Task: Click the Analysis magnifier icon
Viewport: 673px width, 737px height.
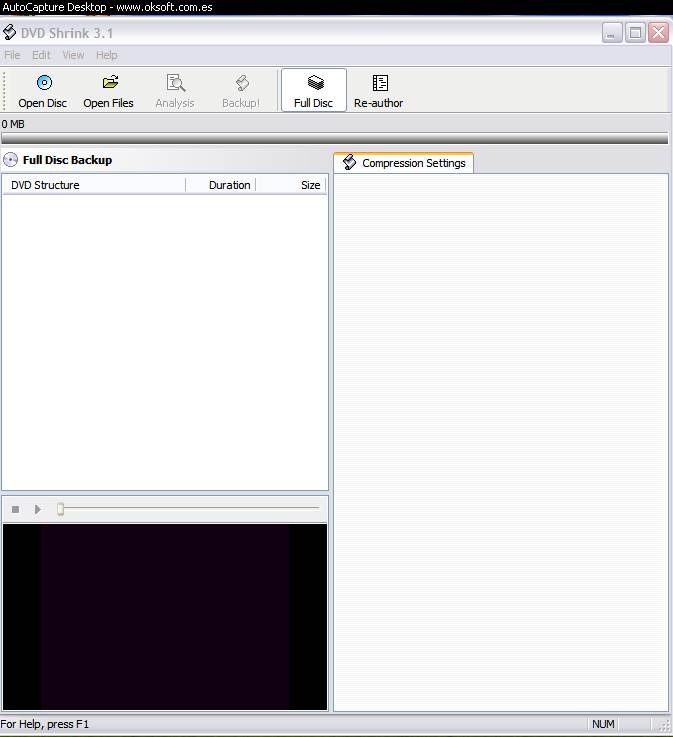Action: tap(176, 83)
